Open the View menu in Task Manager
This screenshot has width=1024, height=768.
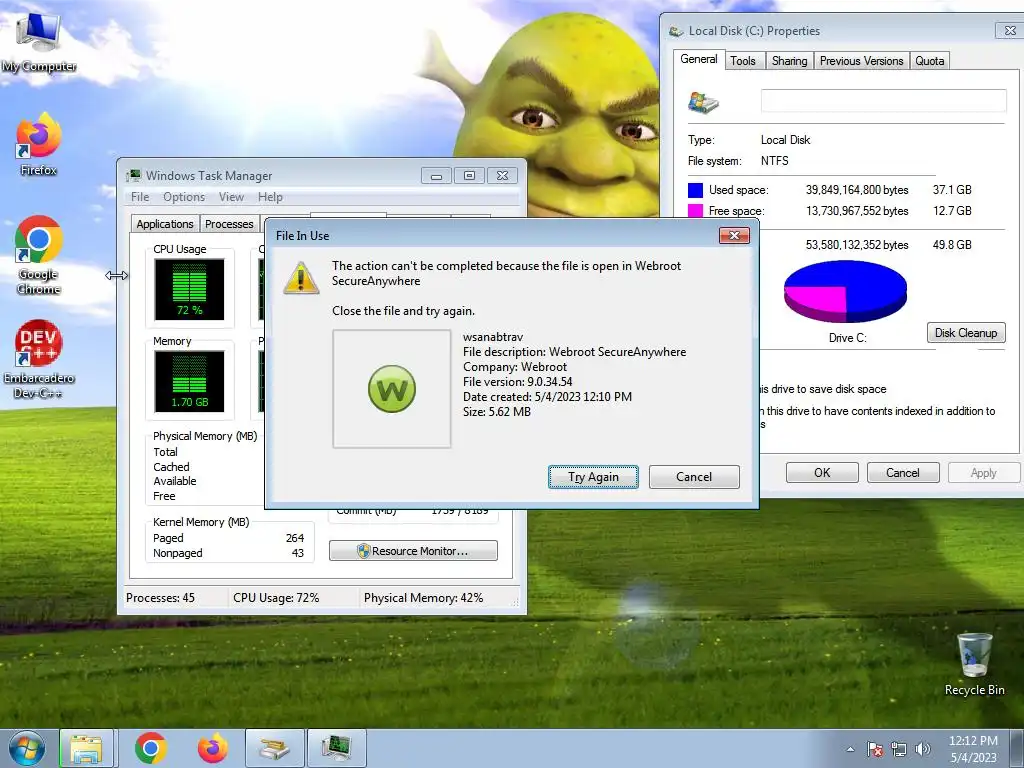pyautogui.click(x=231, y=197)
